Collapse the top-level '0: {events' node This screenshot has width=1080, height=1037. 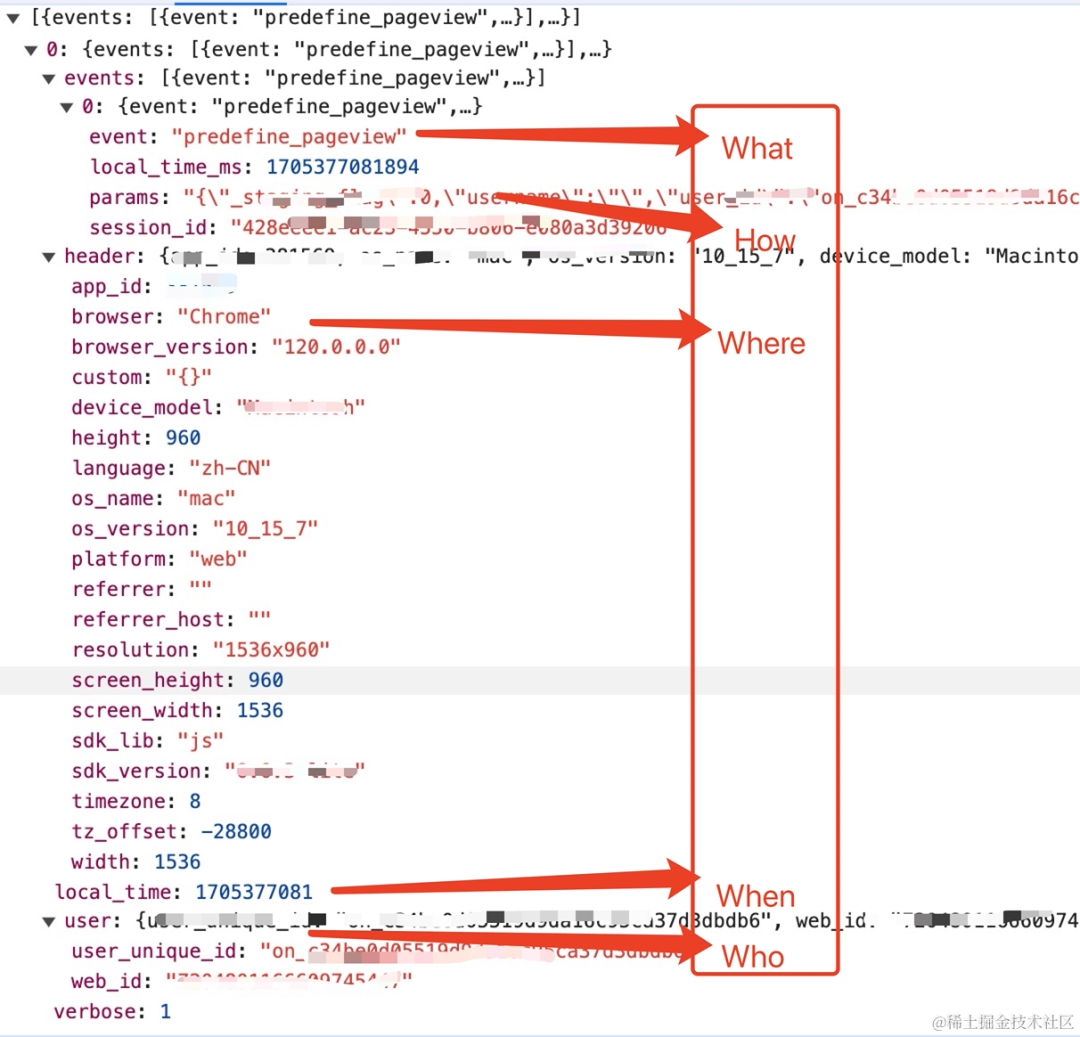[x=31, y=50]
